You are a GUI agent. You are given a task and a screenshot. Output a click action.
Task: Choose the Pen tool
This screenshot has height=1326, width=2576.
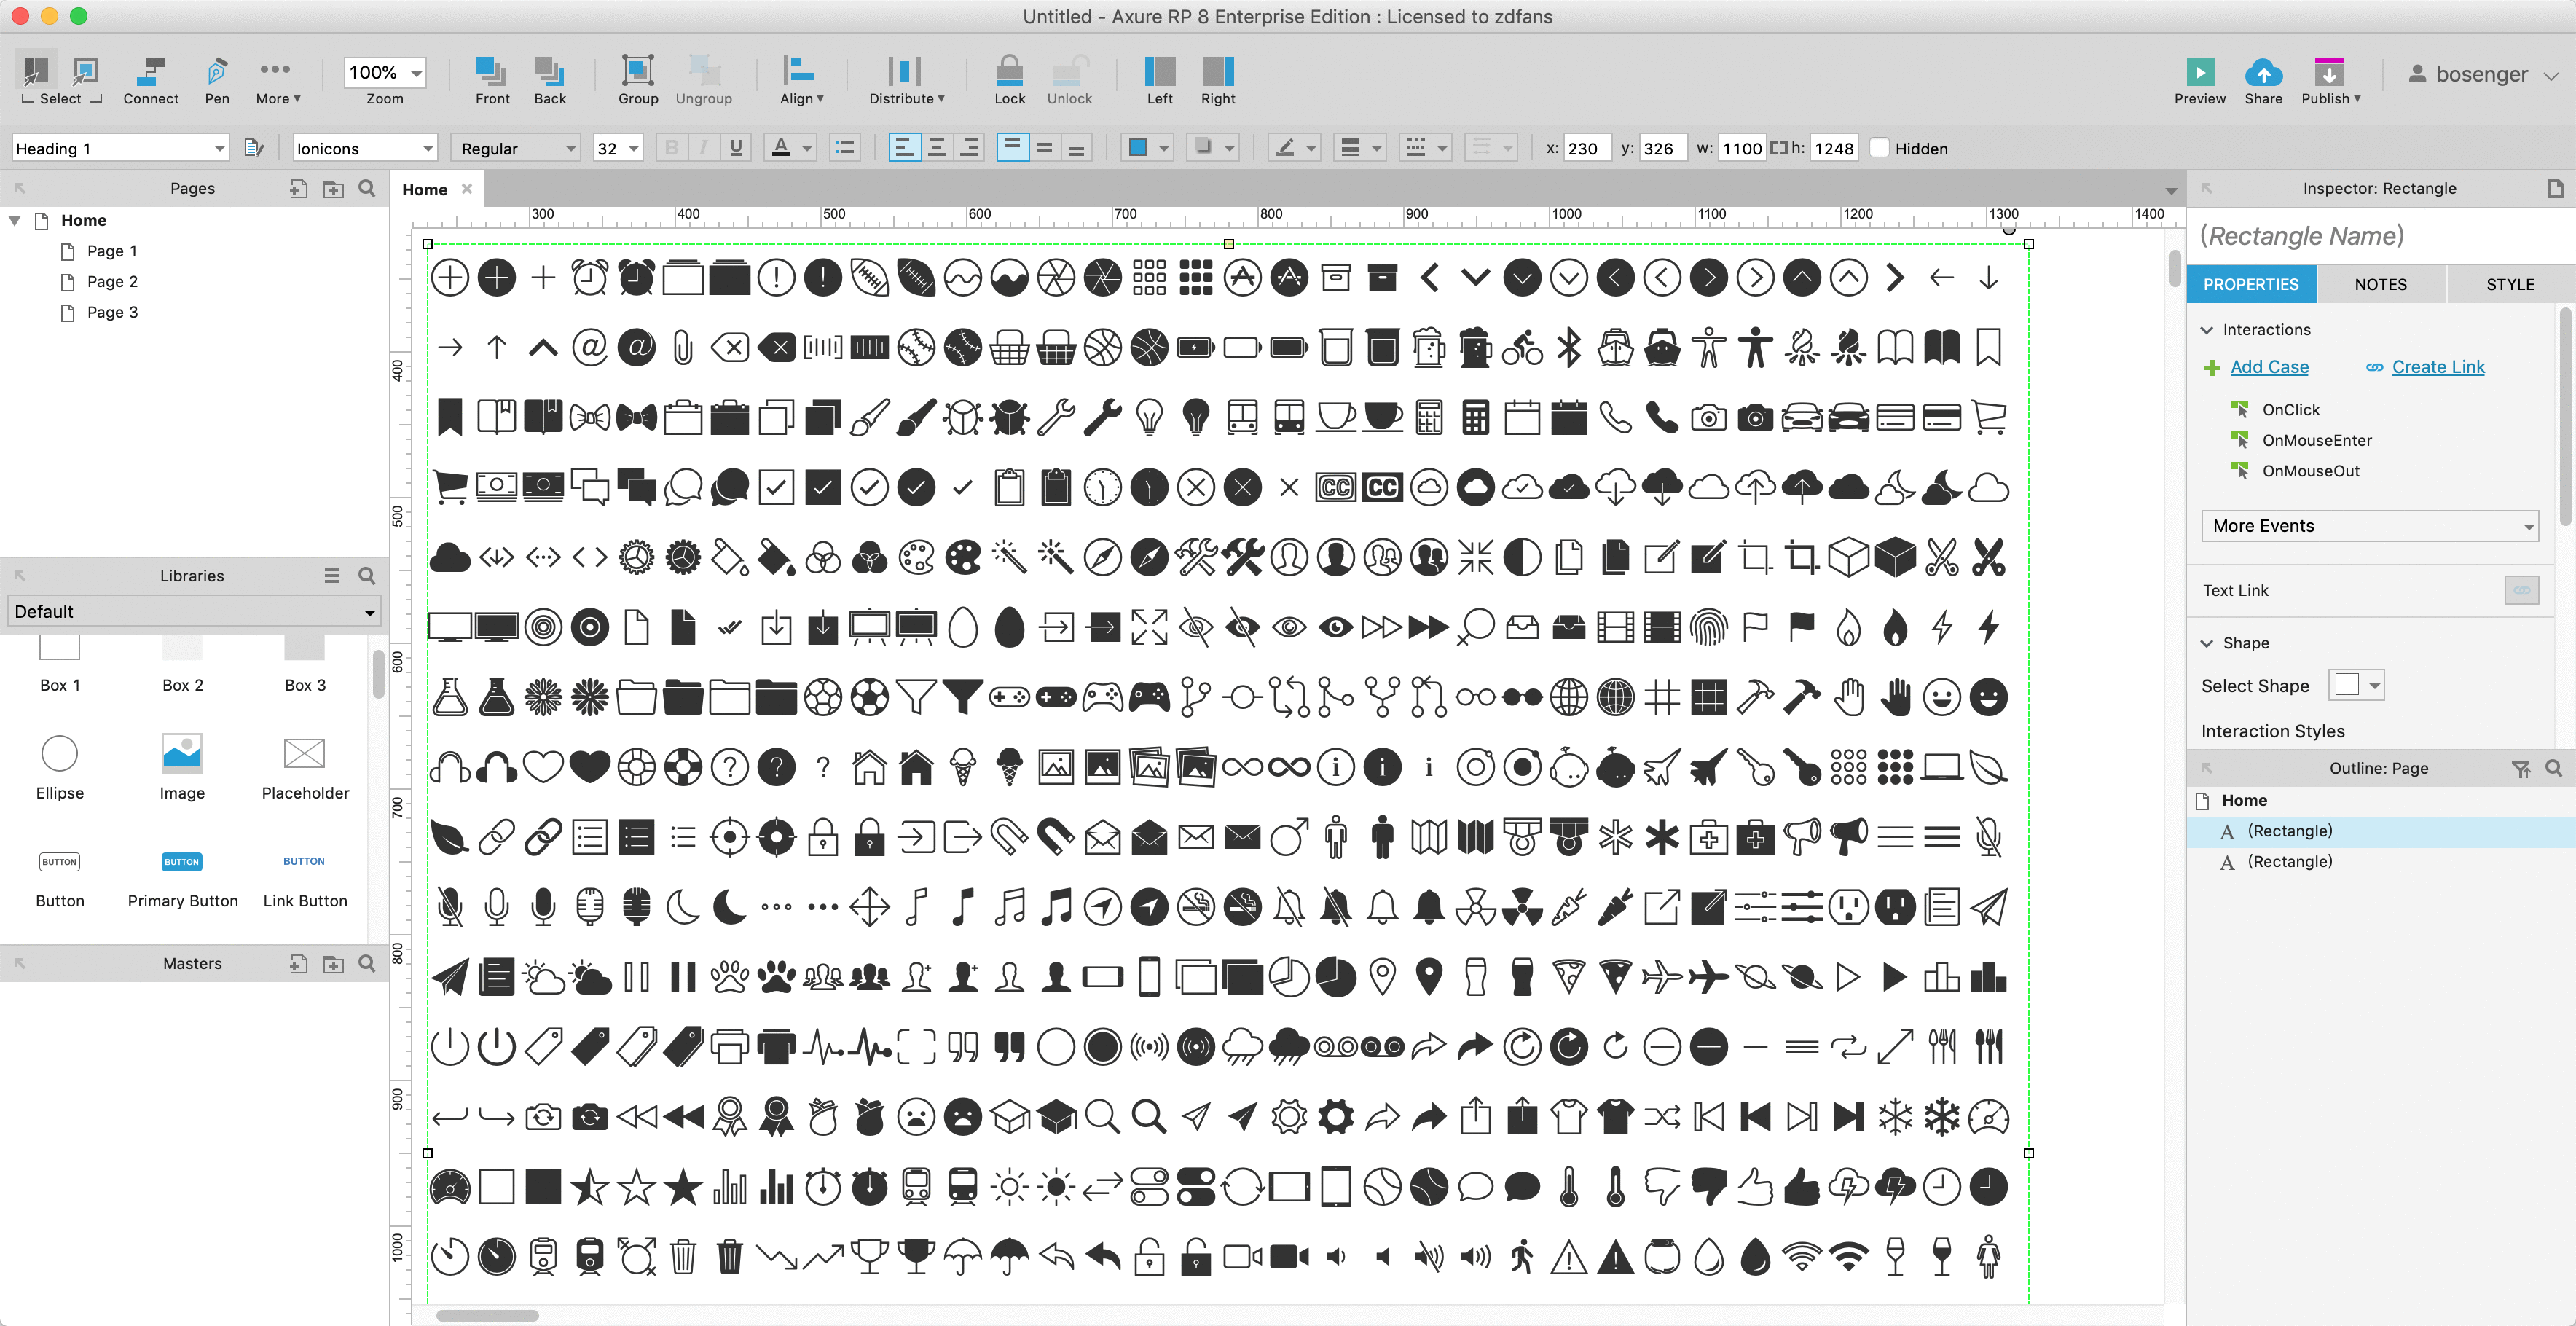coord(217,80)
